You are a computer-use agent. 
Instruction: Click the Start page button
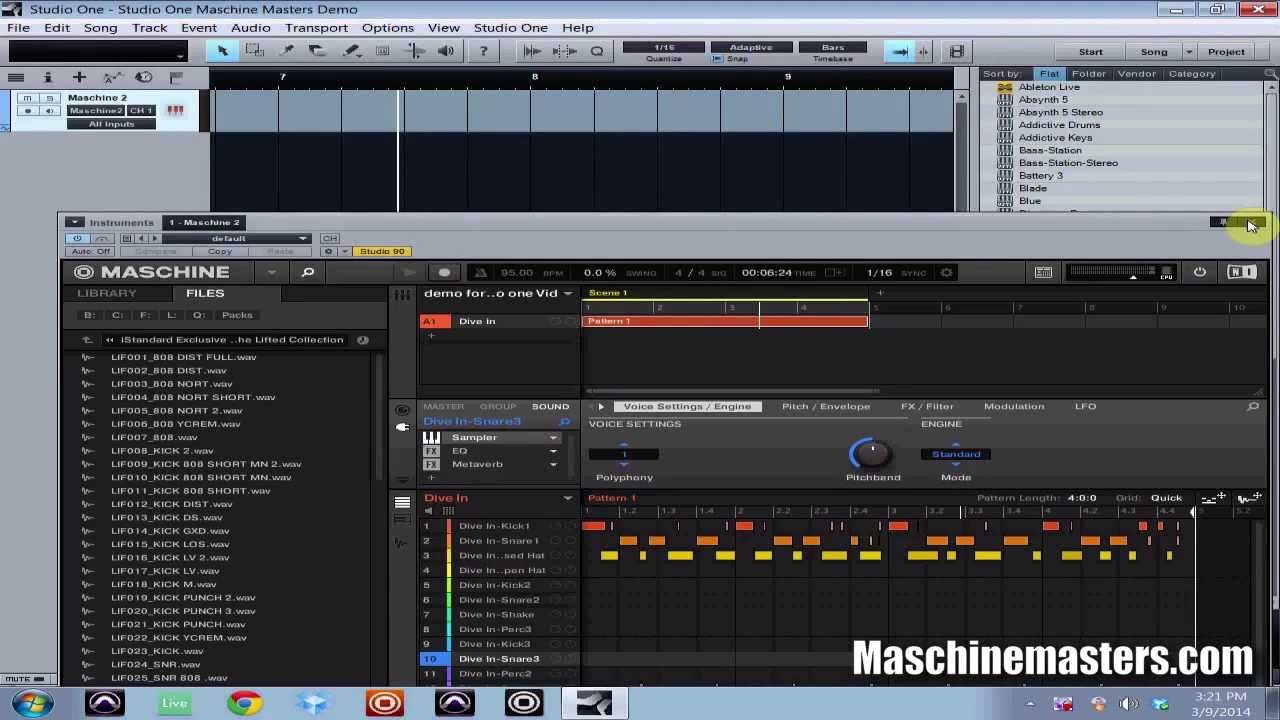(x=1090, y=51)
